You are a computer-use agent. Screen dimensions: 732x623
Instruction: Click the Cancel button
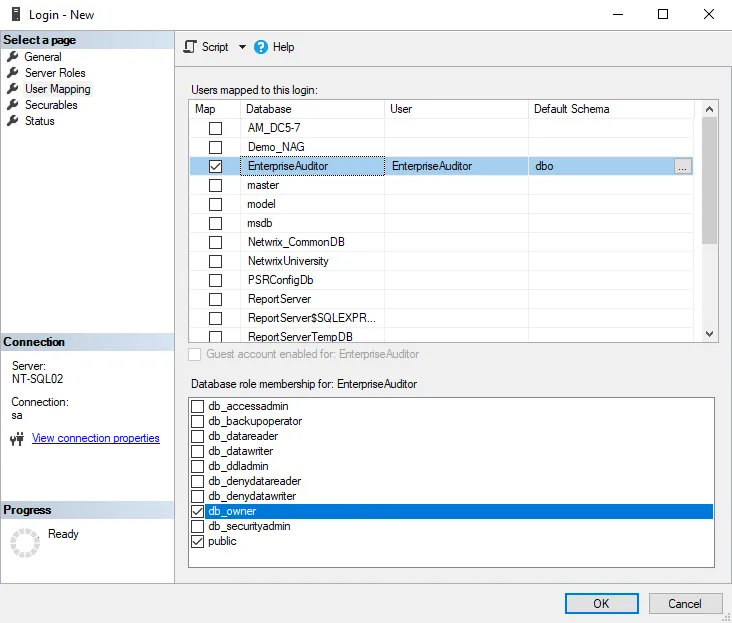pos(685,603)
